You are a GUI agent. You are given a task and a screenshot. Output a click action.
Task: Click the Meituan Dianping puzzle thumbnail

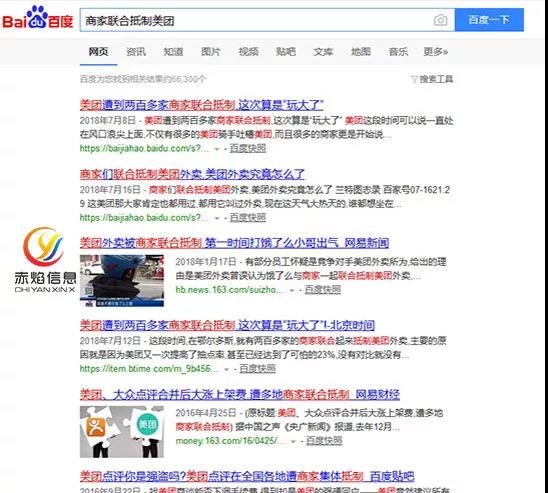tap(122, 432)
